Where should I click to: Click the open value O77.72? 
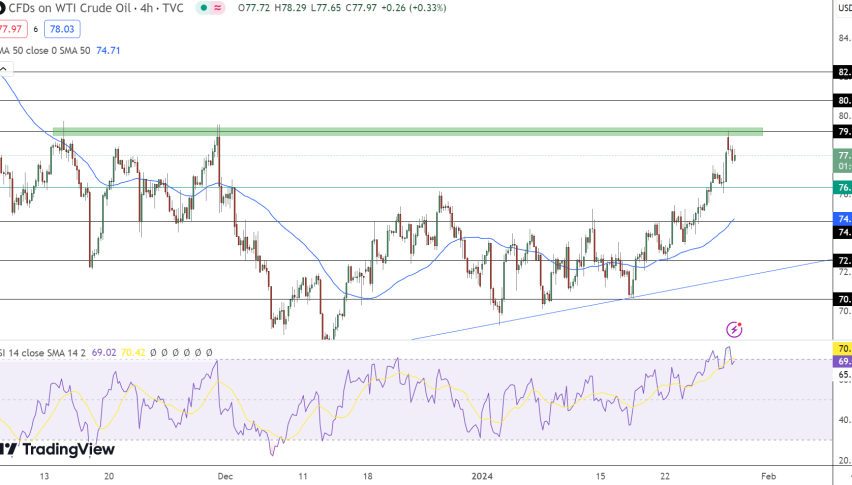click(254, 8)
